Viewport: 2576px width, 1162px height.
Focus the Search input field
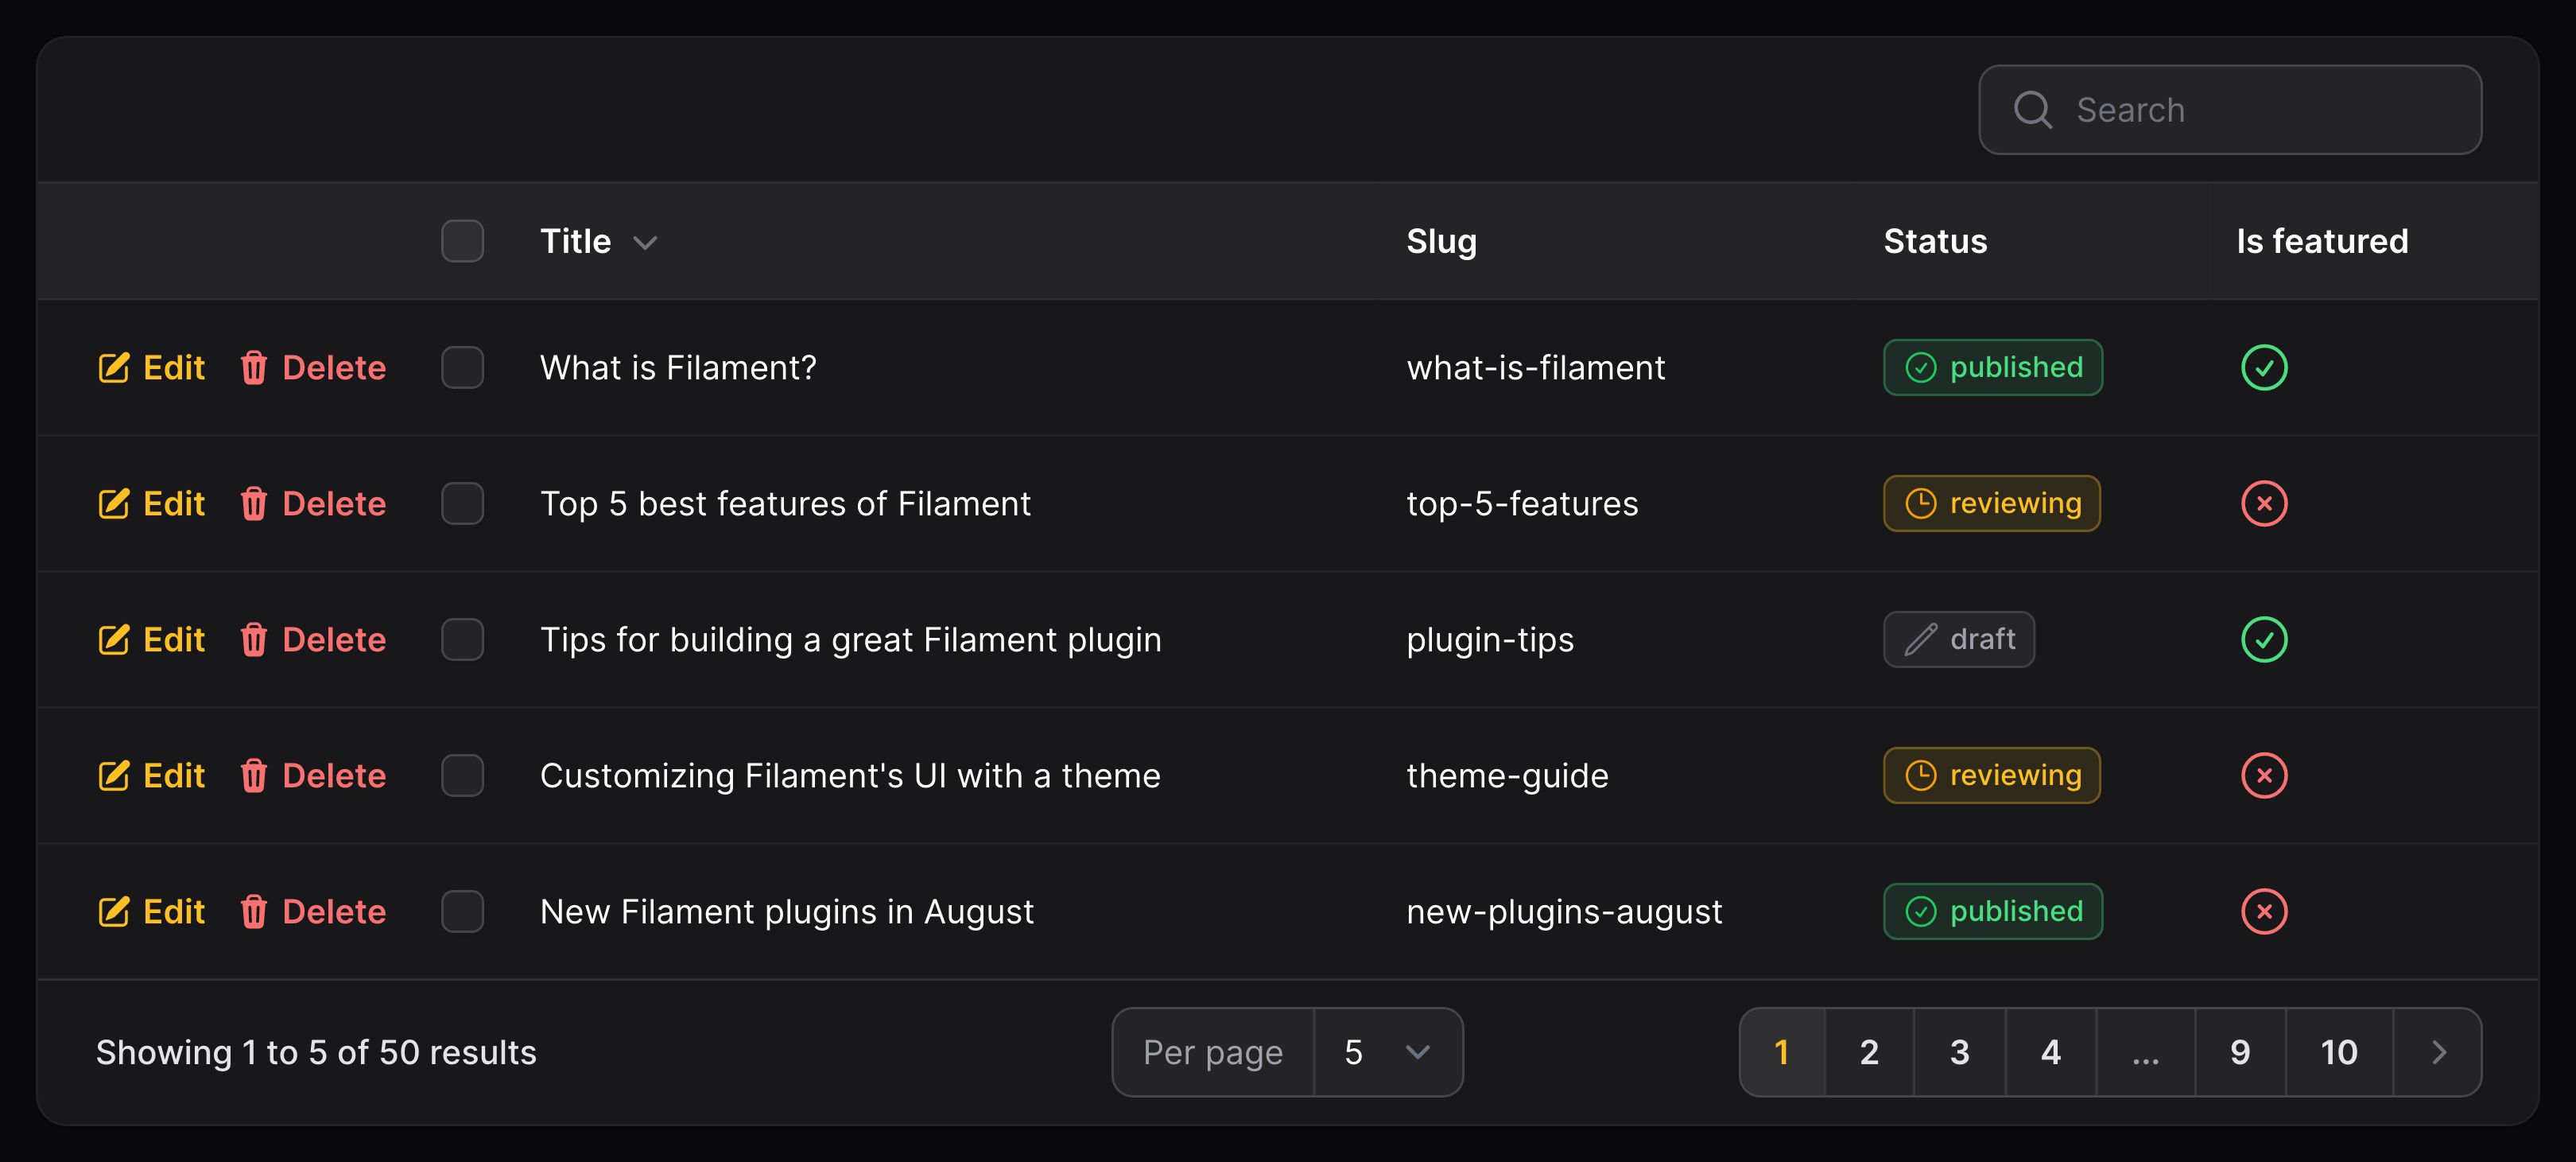2229,110
